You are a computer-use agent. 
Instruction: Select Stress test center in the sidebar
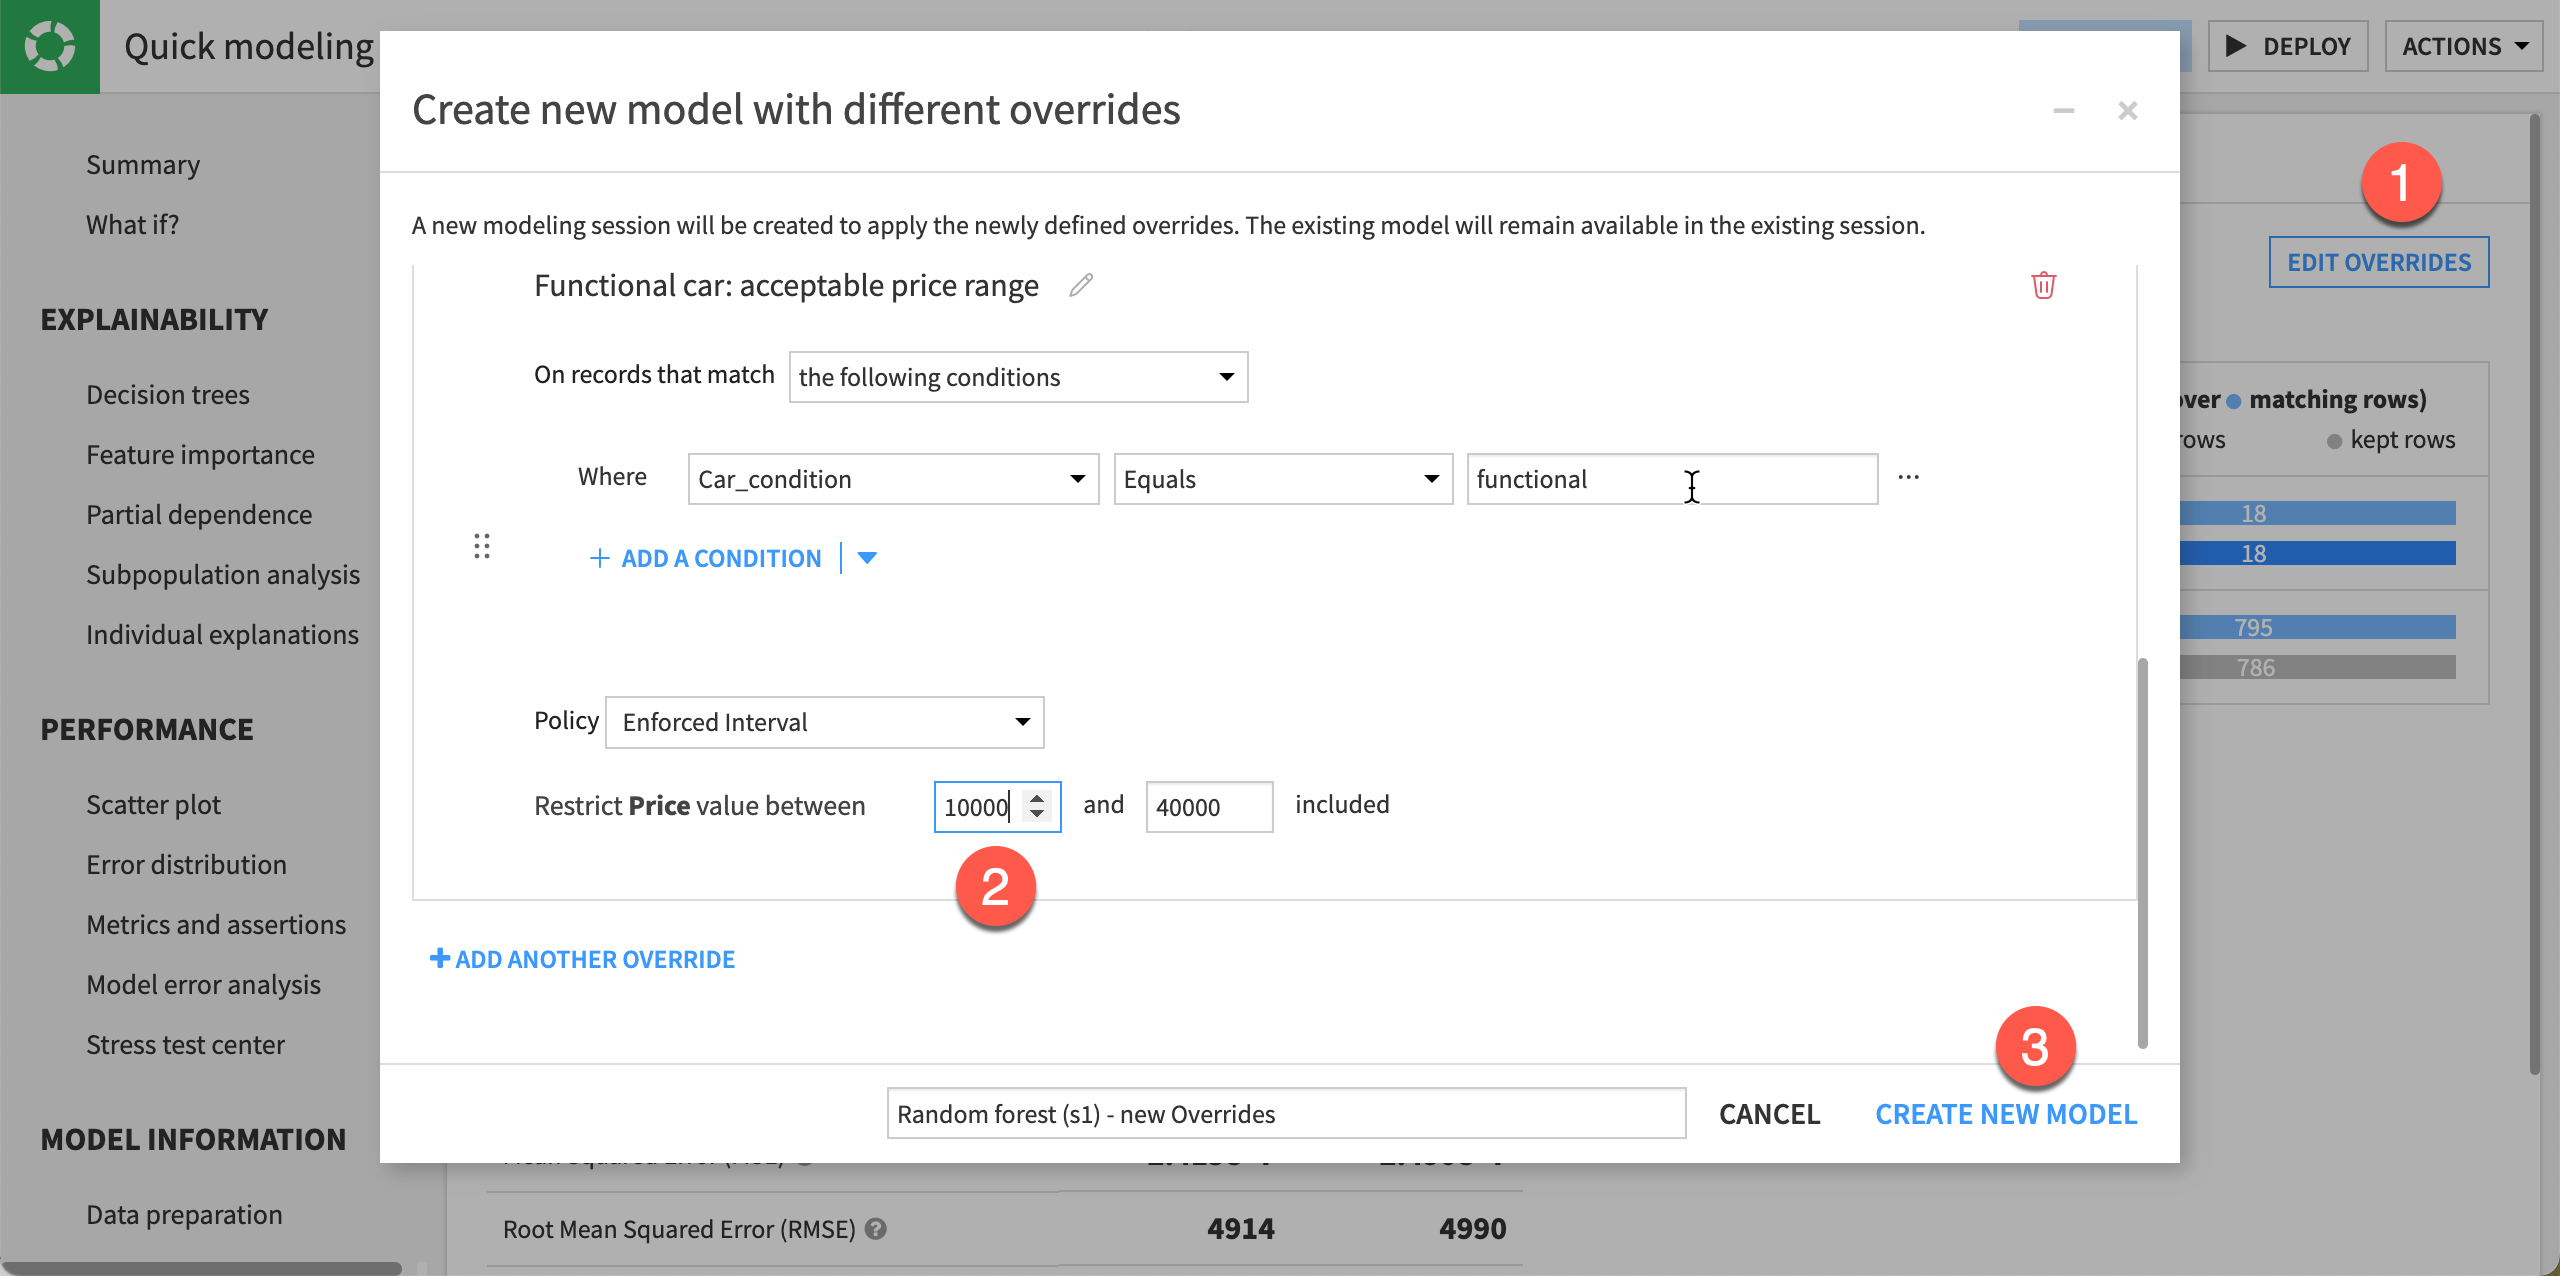(186, 1044)
